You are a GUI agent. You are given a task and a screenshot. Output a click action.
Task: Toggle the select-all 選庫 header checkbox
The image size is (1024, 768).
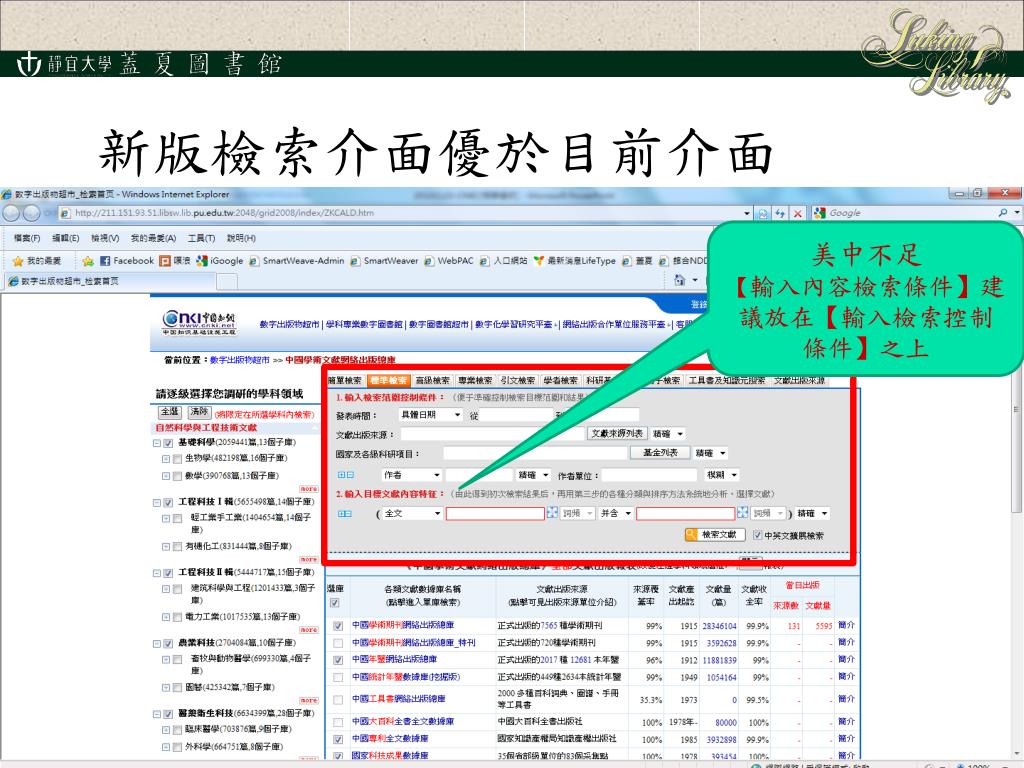(x=335, y=603)
